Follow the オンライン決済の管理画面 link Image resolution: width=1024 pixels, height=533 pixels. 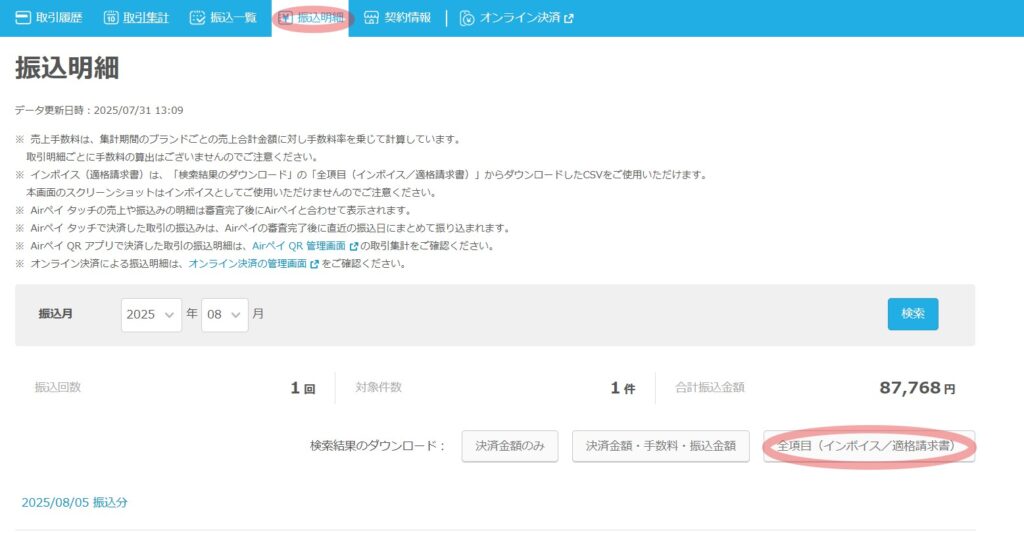pyautogui.click(x=247, y=264)
